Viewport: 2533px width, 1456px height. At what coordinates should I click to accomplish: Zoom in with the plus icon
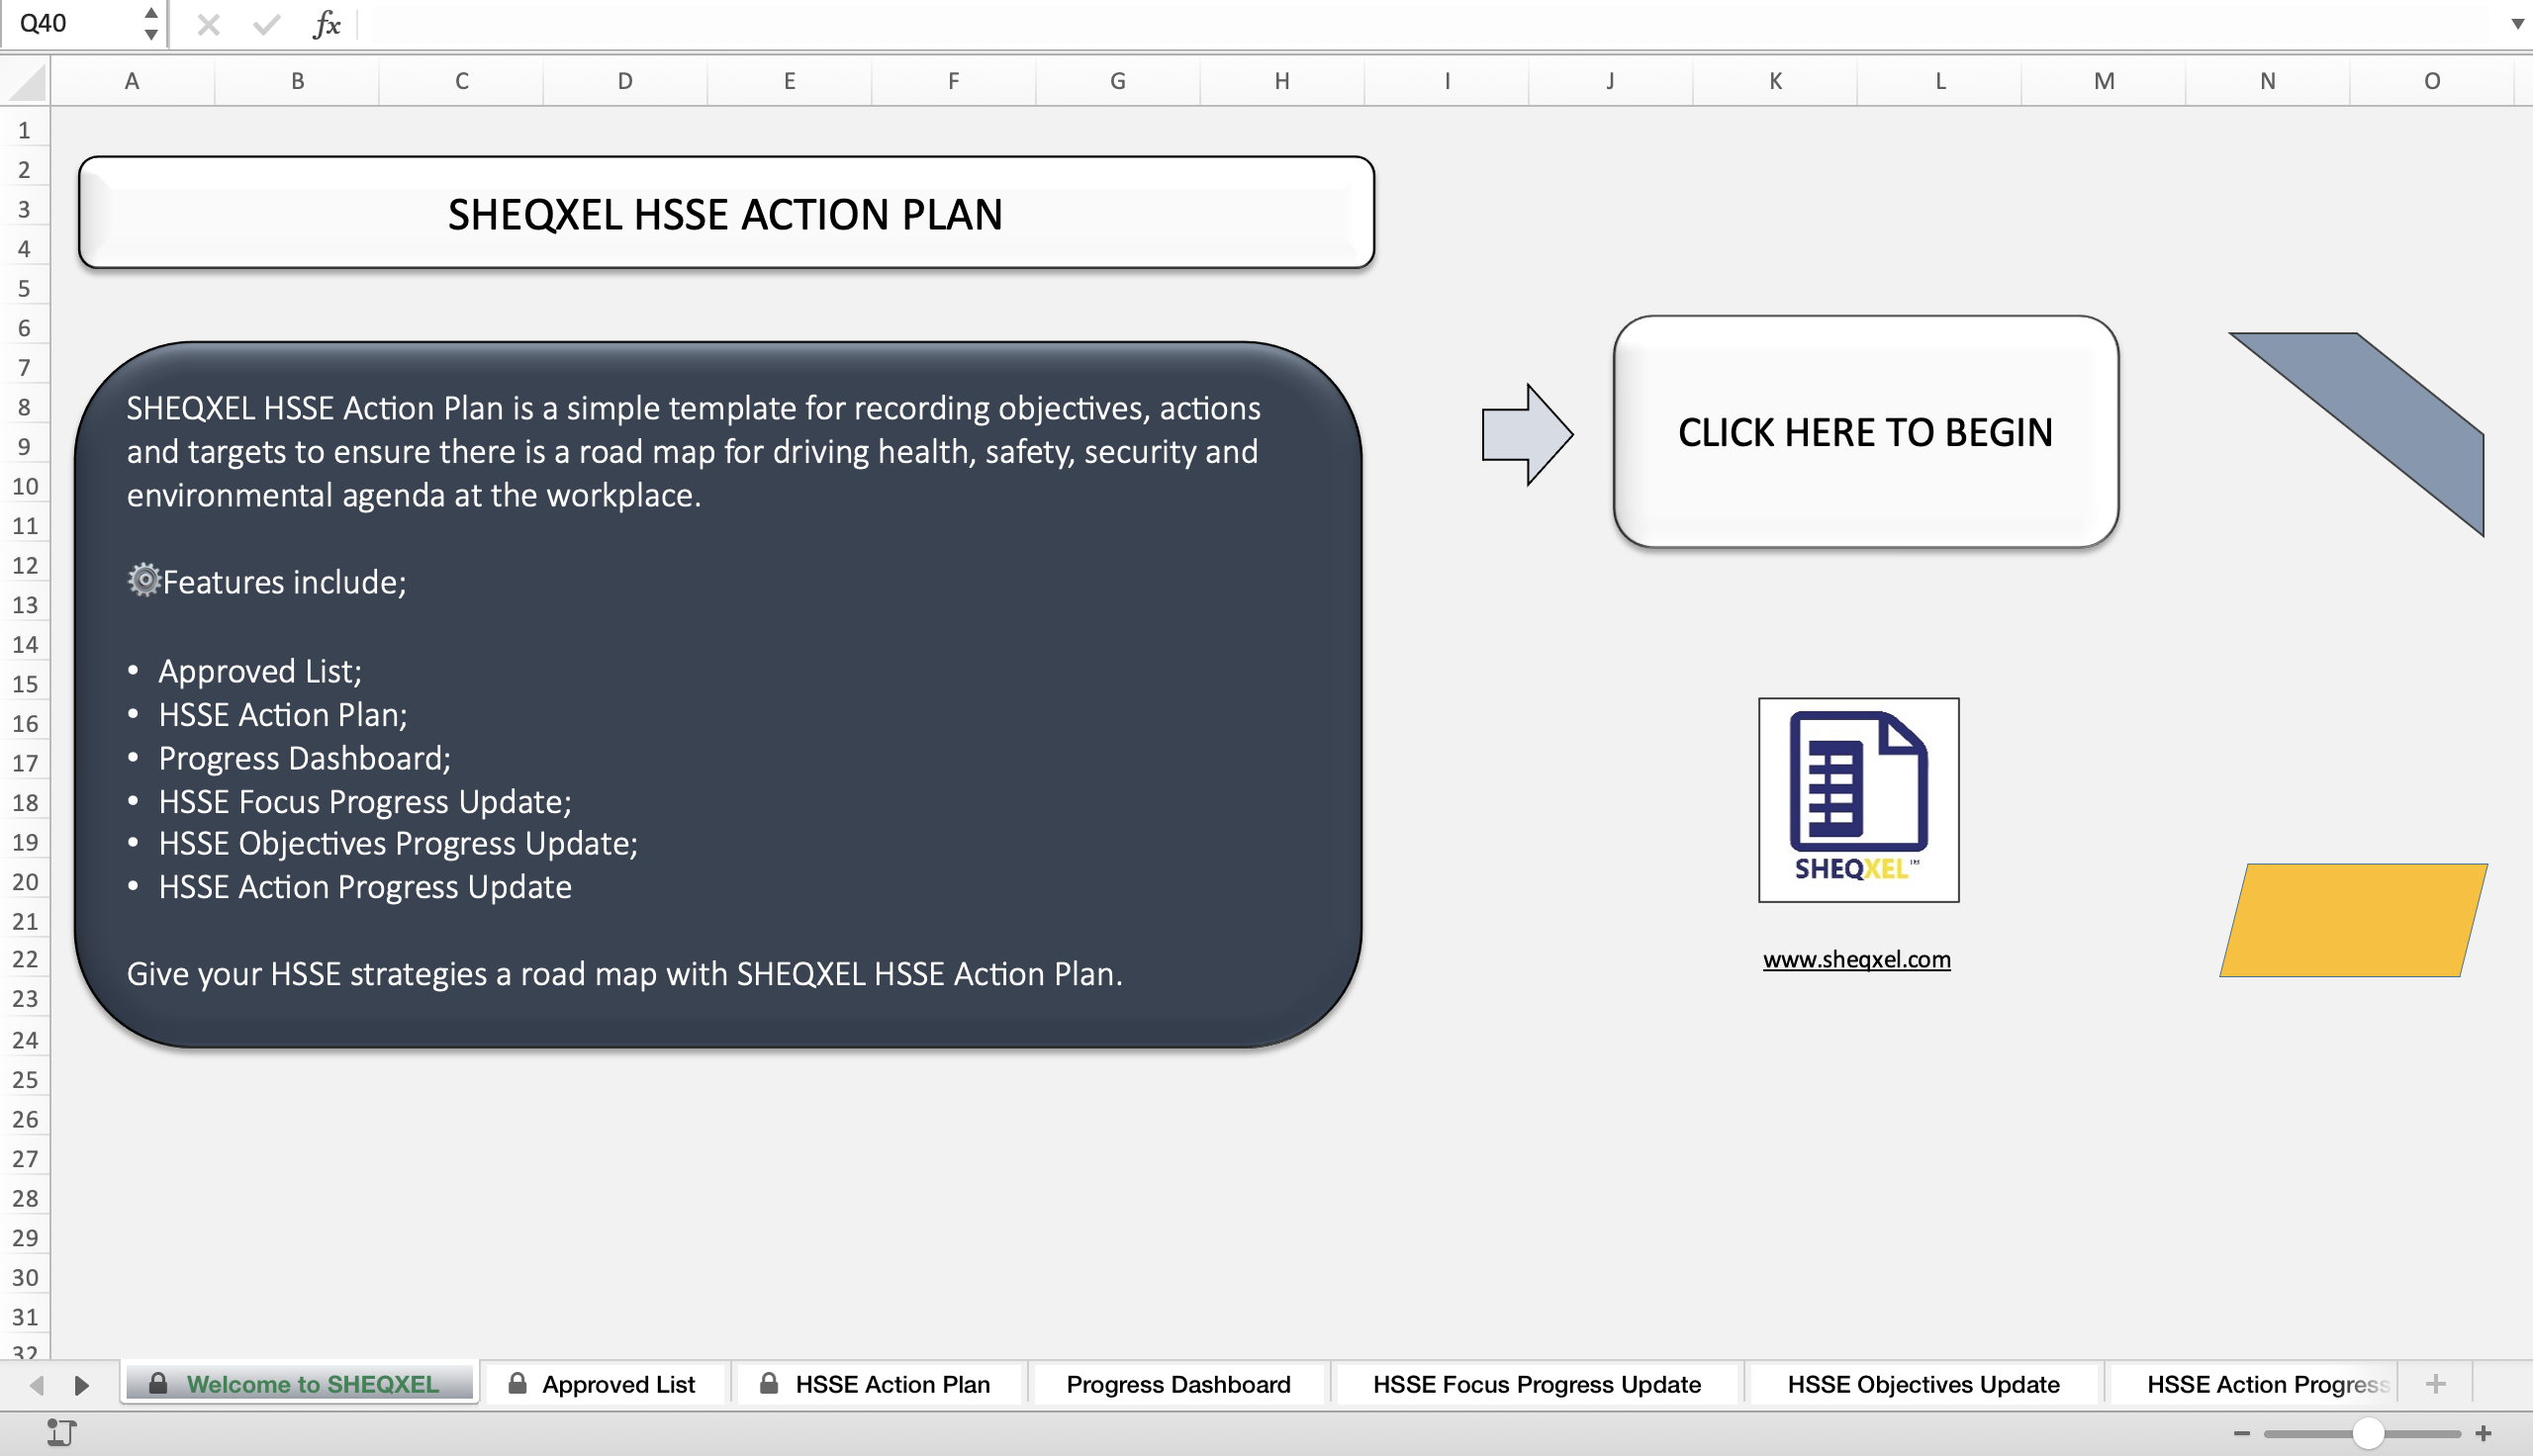[x=2483, y=1433]
